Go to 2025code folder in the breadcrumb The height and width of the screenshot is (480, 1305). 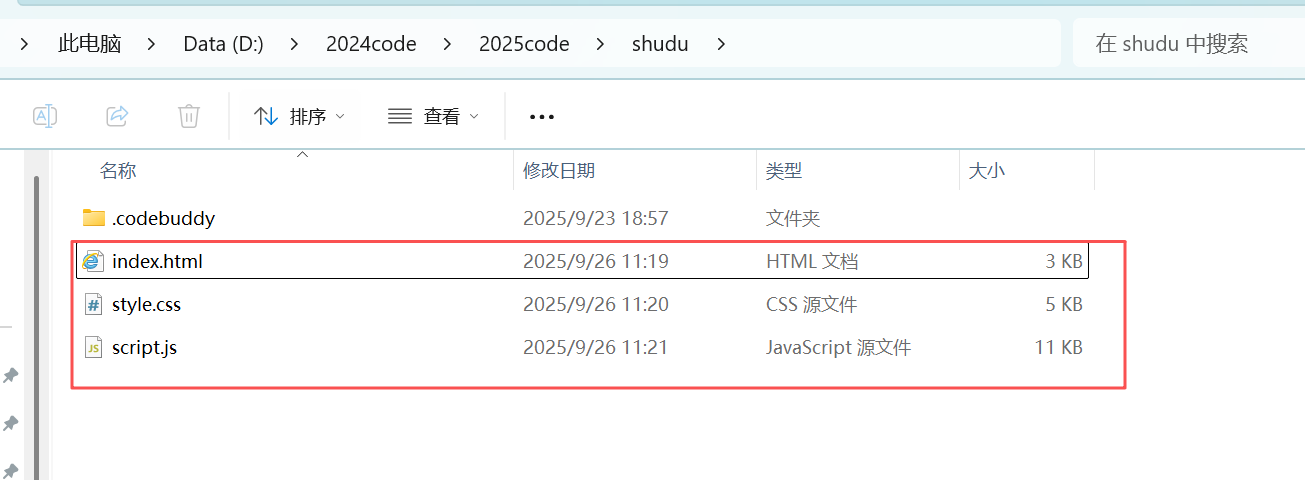(x=524, y=44)
